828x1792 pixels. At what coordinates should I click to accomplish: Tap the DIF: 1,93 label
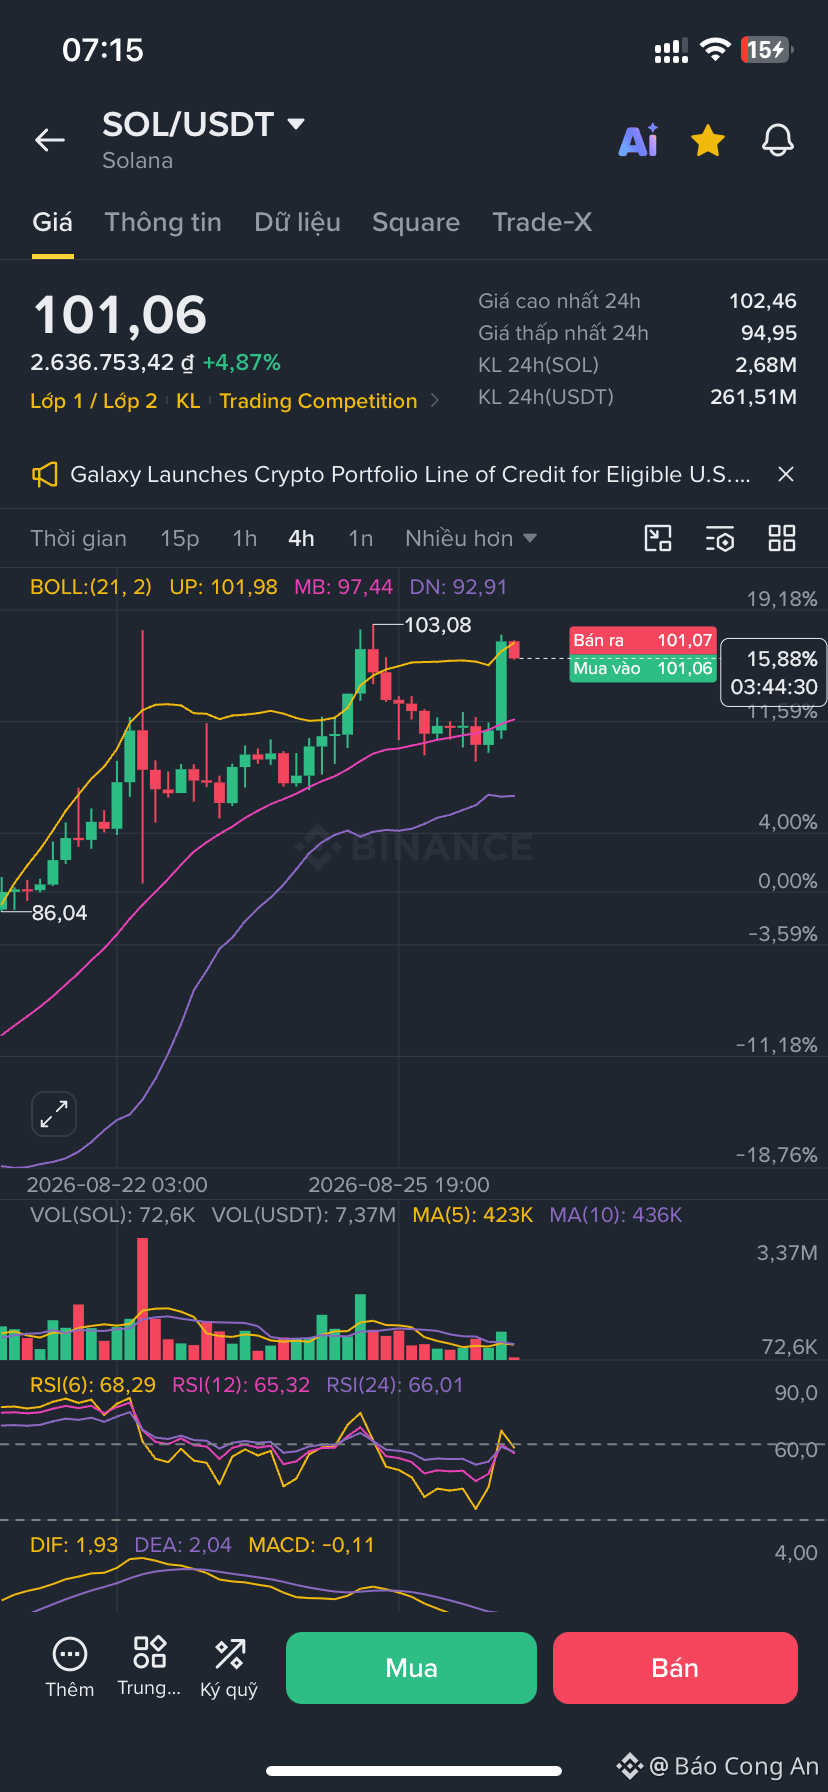(x=74, y=1545)
